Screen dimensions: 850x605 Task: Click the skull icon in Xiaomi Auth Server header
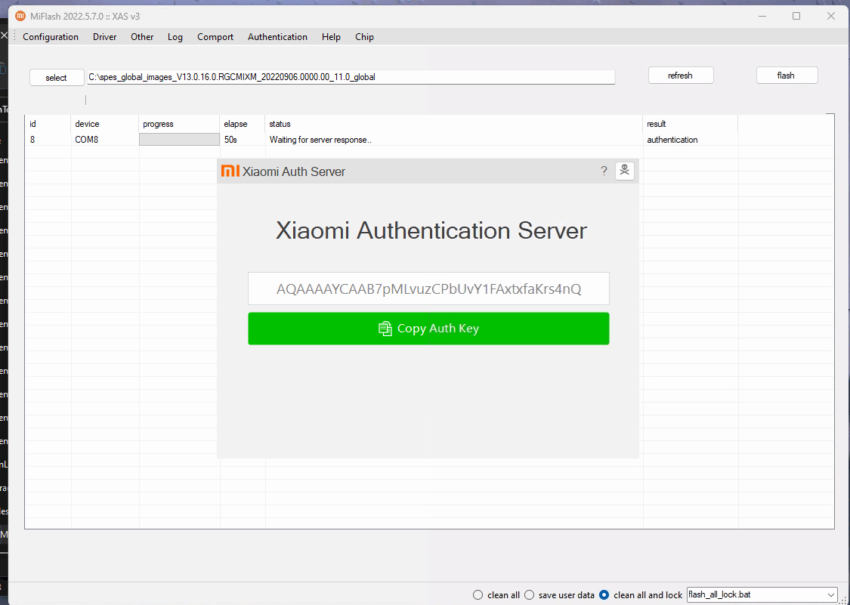tap(624, 171)
